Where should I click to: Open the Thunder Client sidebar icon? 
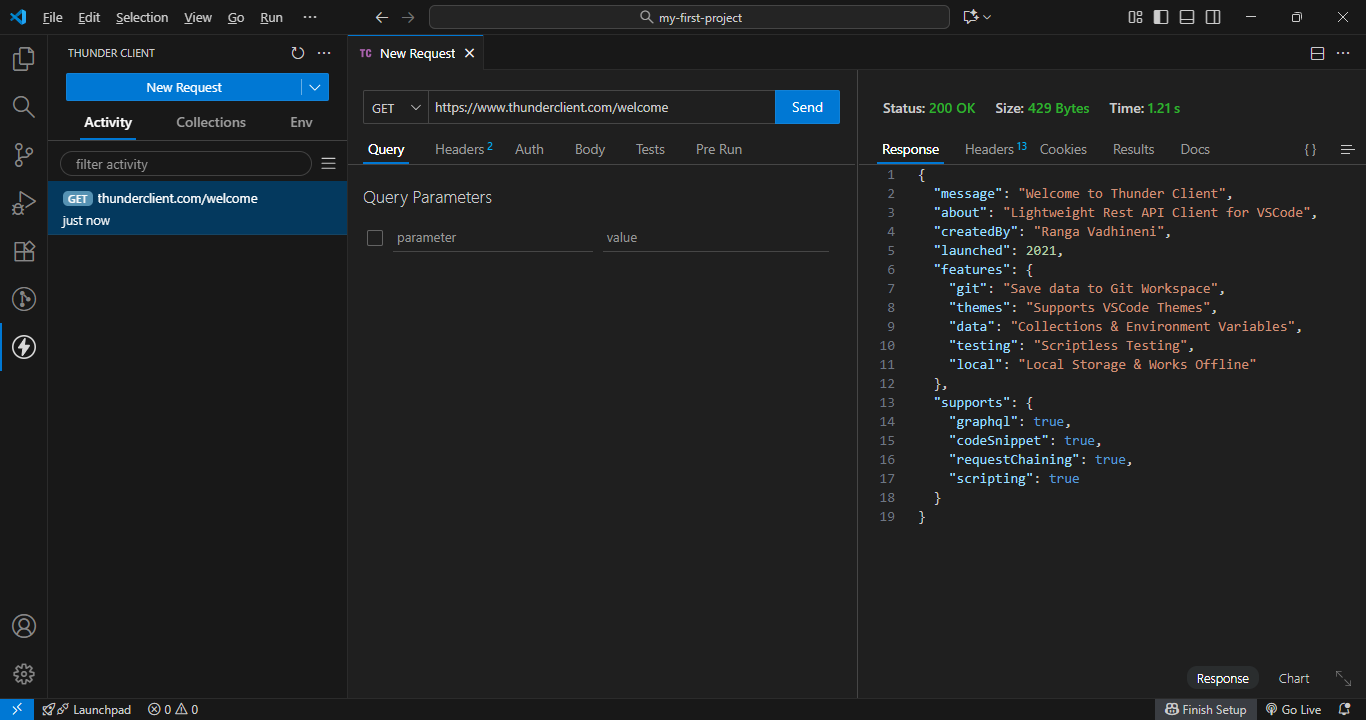(24, 347)
